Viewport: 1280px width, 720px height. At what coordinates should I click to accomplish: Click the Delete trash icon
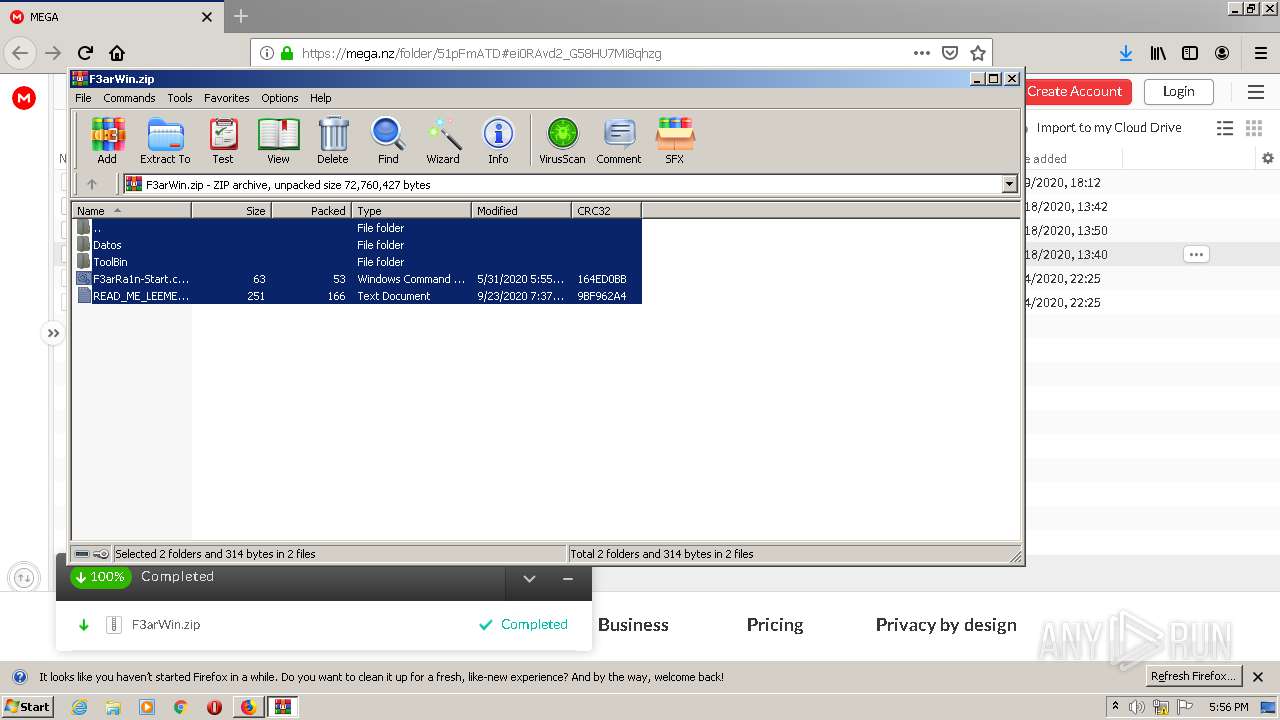click(333, 140)
